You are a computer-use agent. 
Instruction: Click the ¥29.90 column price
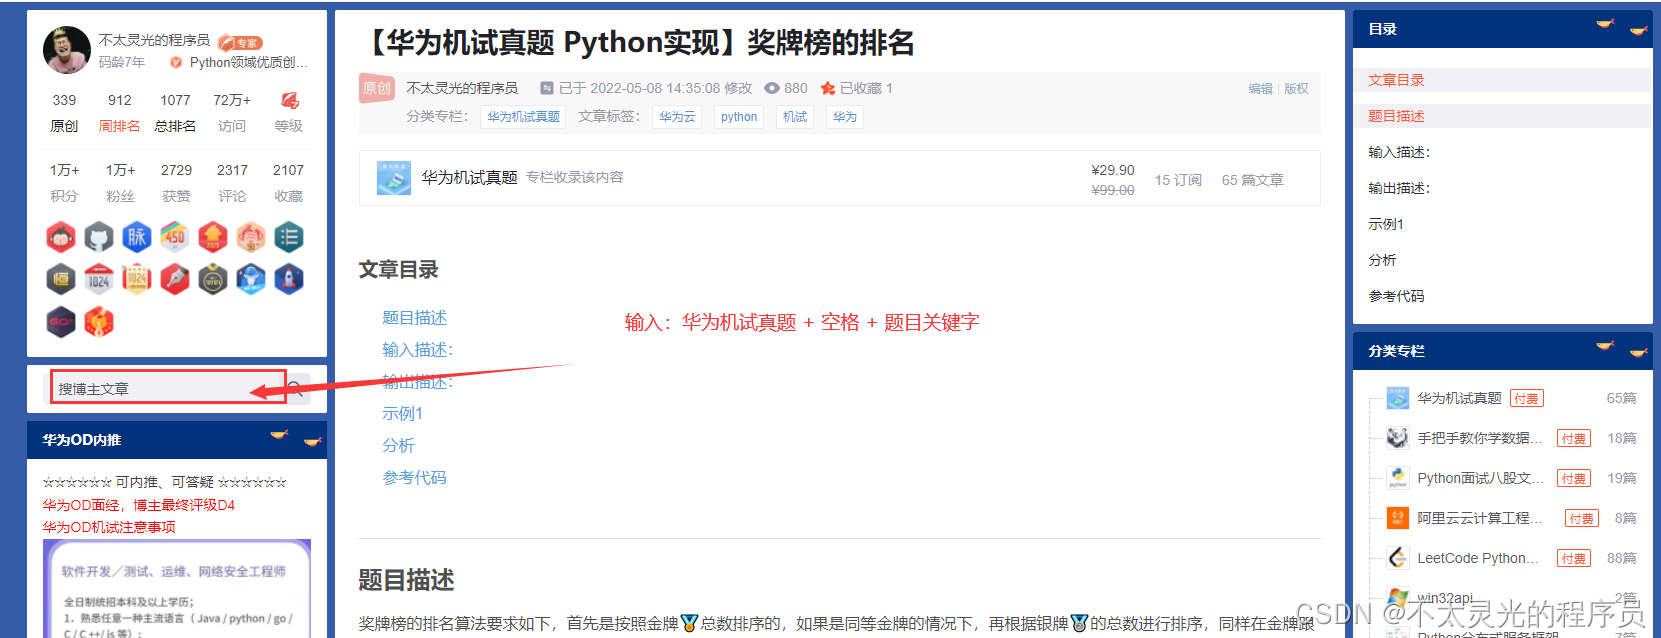(1113, 170)
